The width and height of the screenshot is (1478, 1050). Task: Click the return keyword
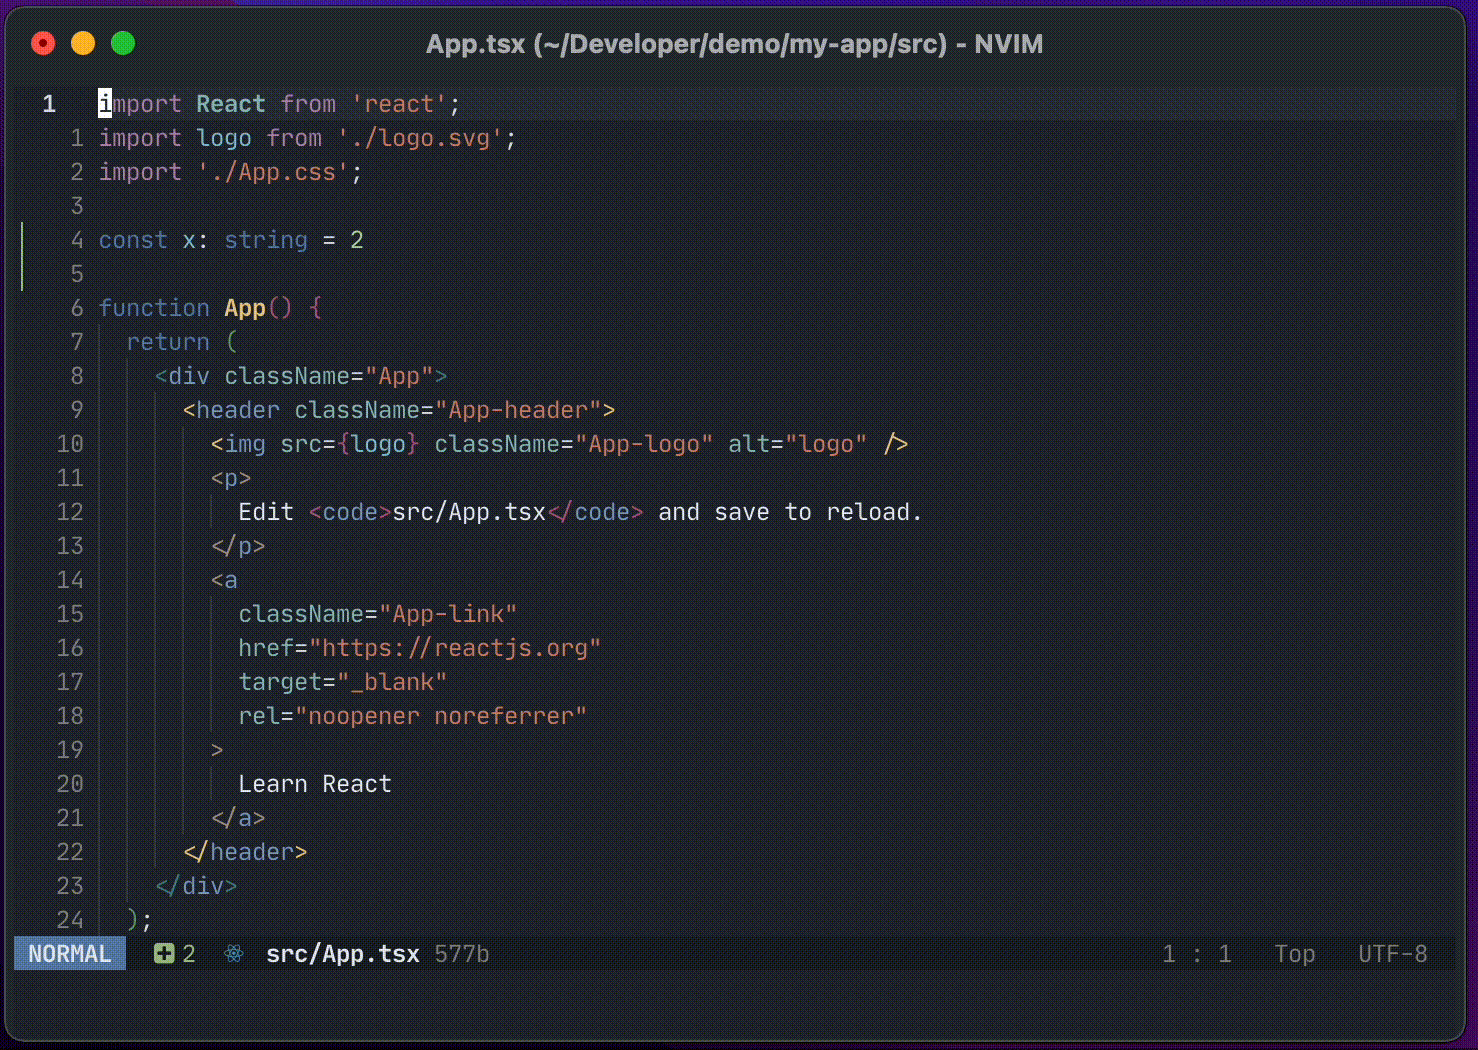(168, 342)
